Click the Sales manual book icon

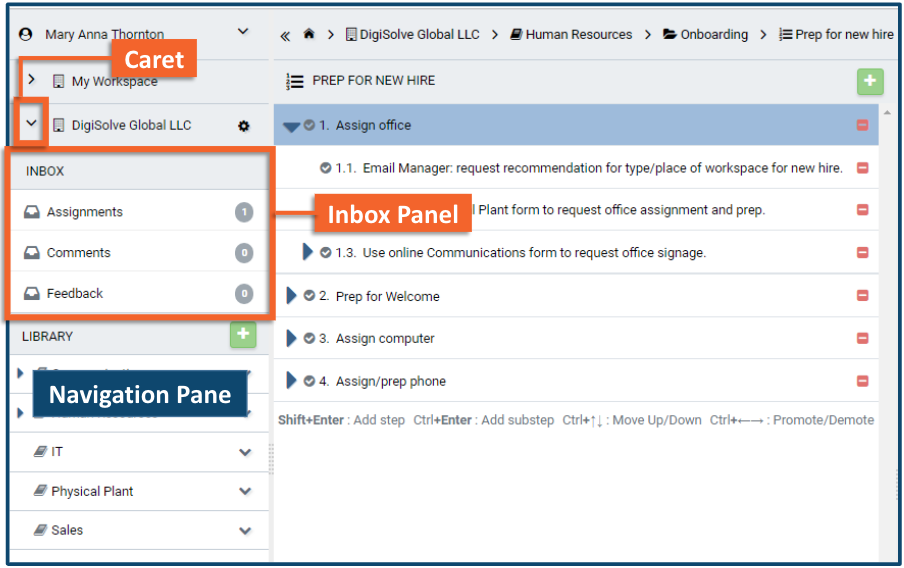point(40,529)
